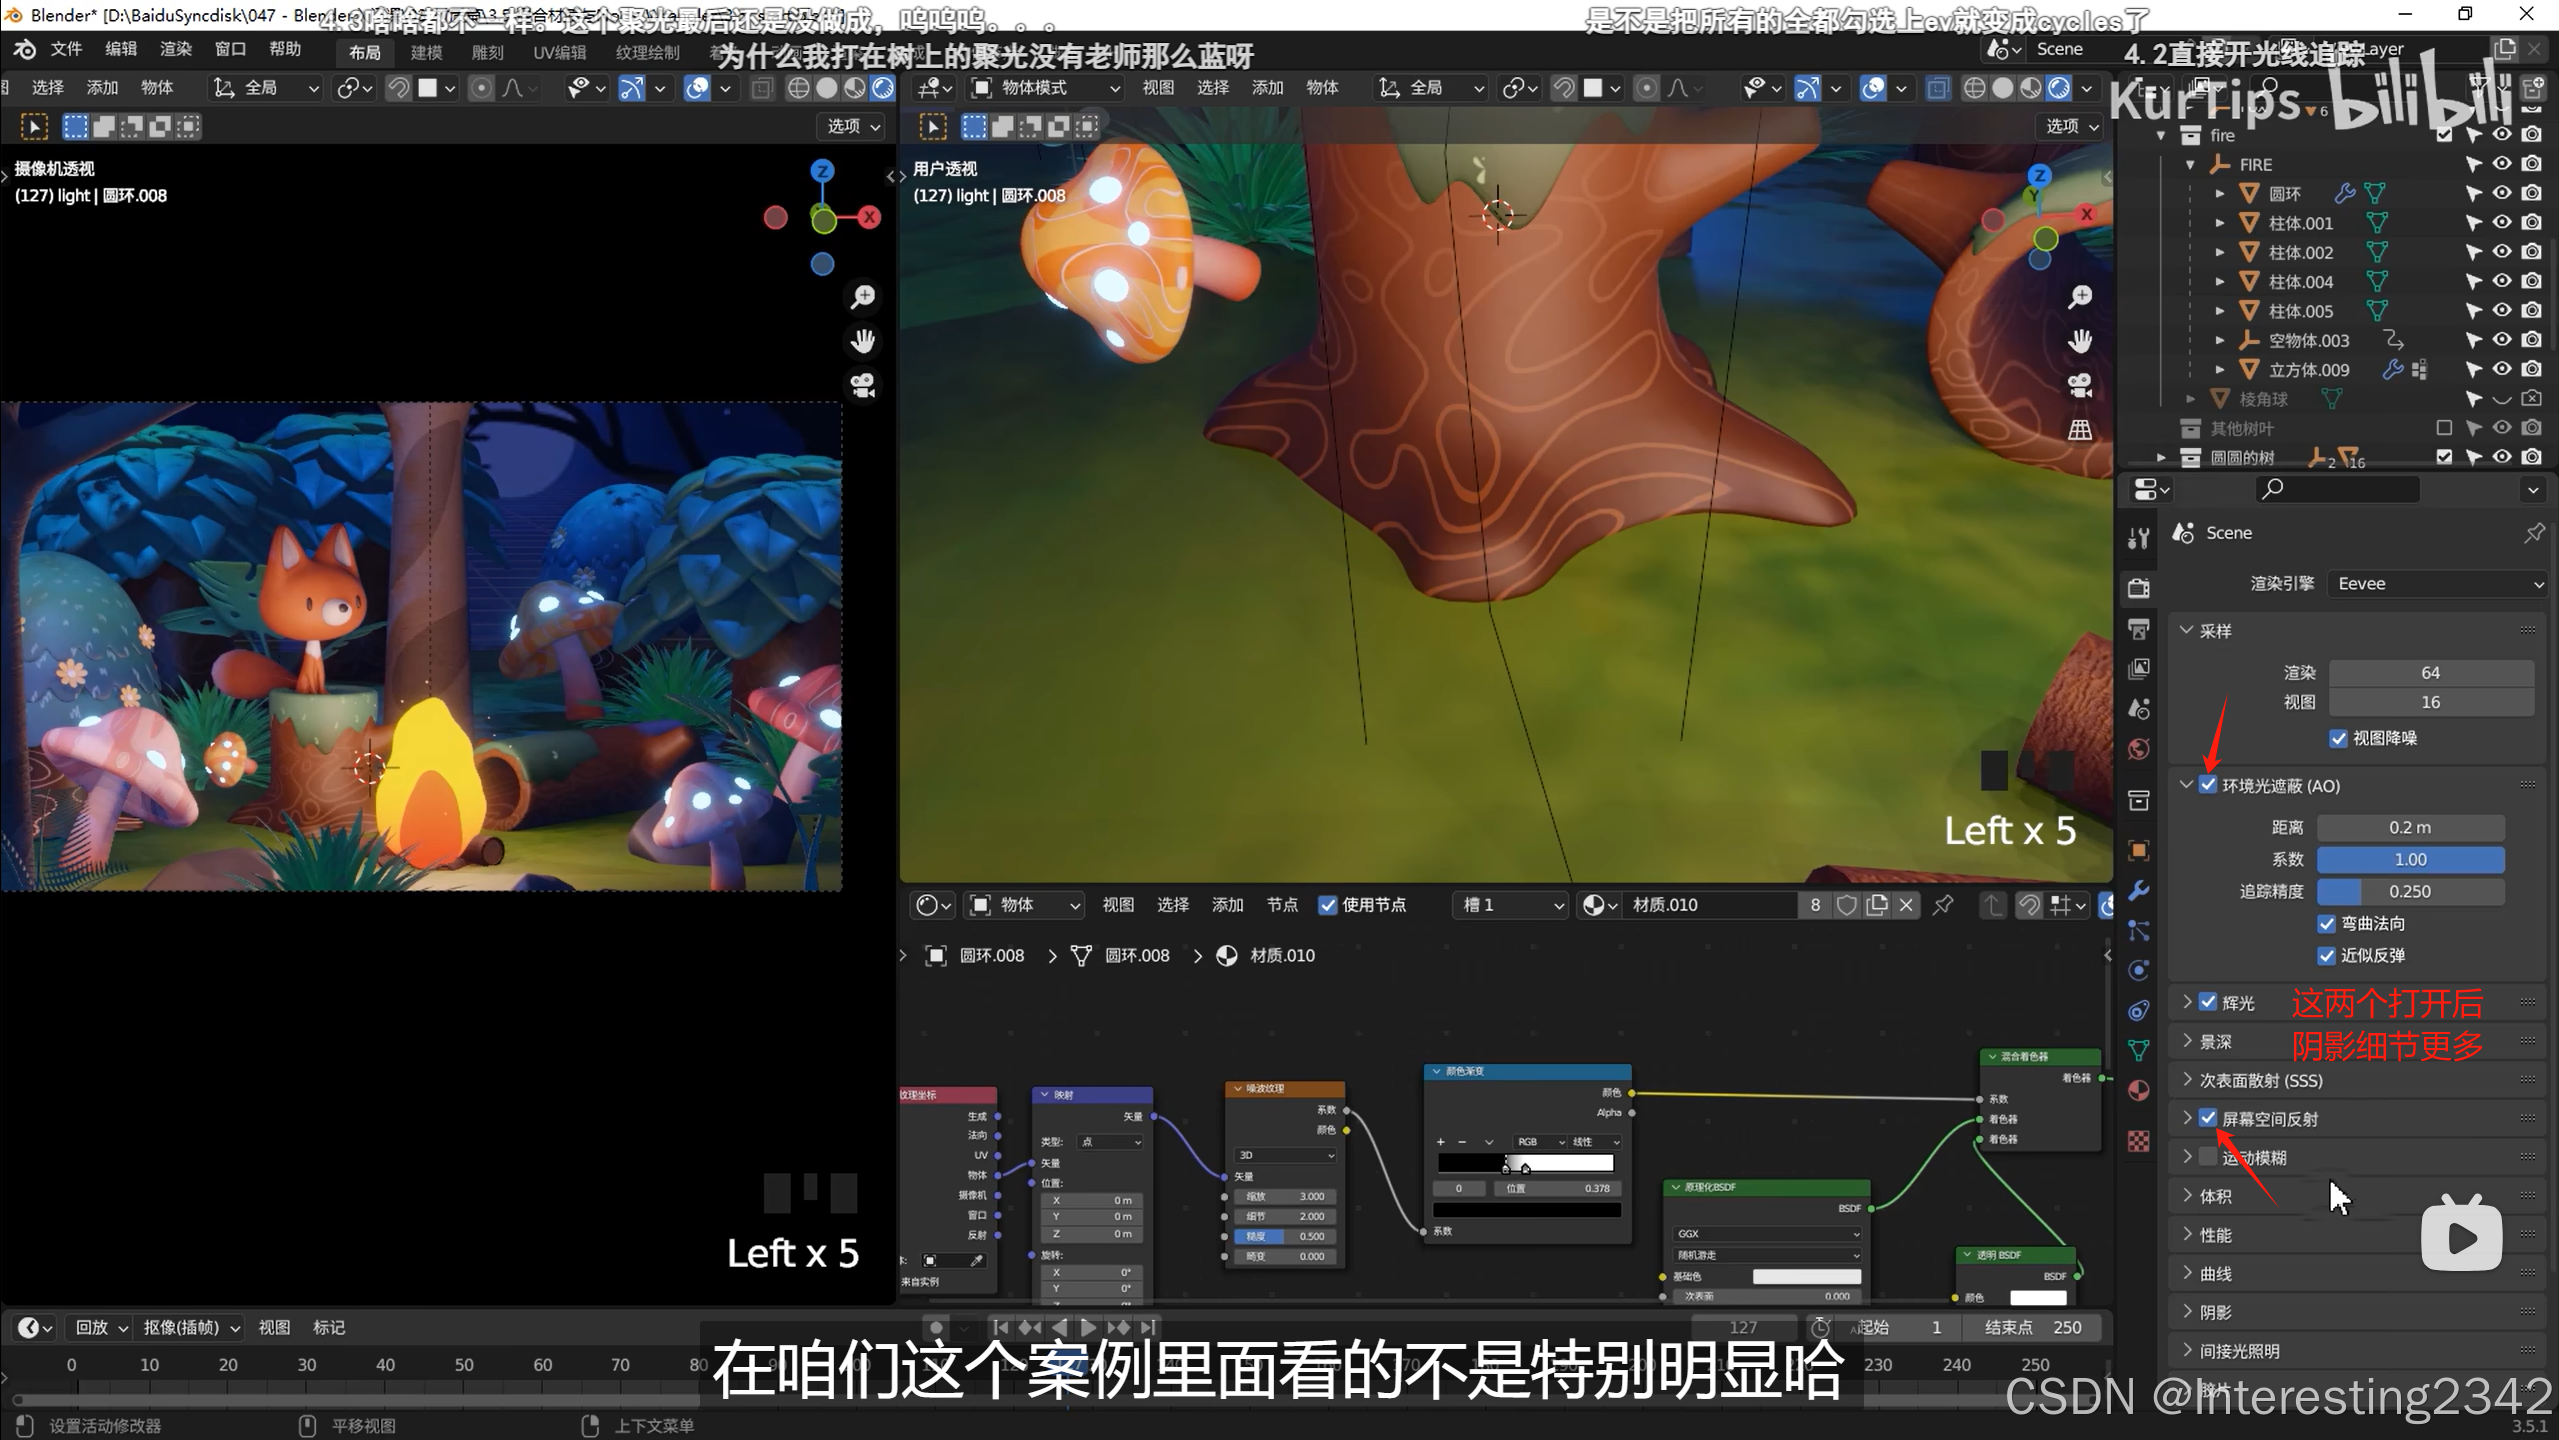Screen dimensions: 2559x1440
Task: Toggle the Use Nodes (使用节点) checkbox
Action: (1328, 905)
